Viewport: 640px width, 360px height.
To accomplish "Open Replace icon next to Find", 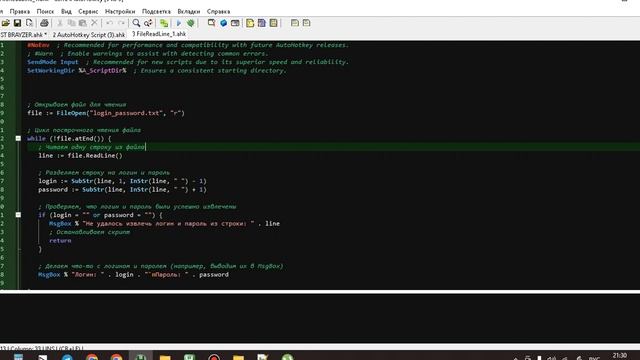I will (148, 23).
